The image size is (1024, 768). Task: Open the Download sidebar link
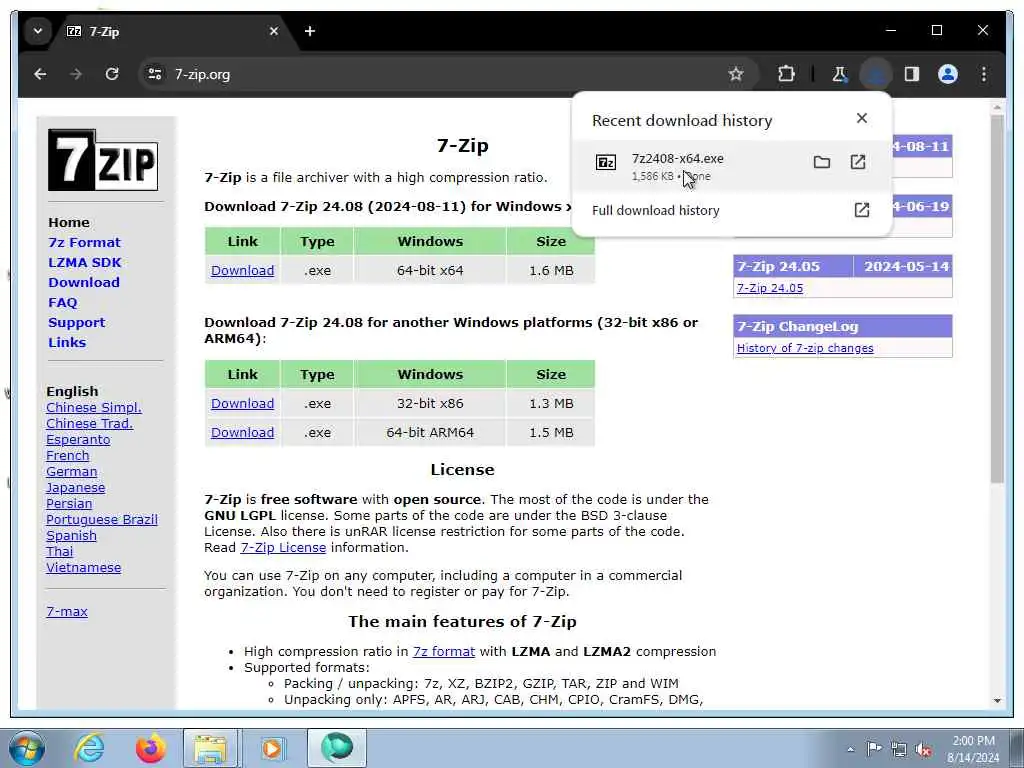(84, 283)
